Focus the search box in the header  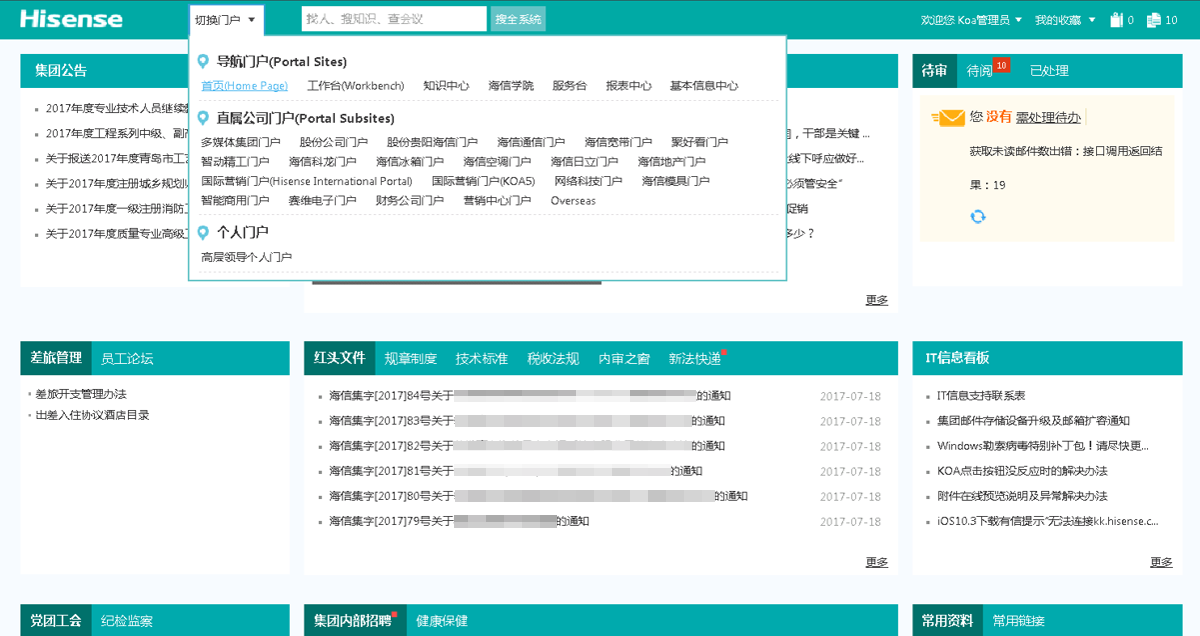point(394,19)
